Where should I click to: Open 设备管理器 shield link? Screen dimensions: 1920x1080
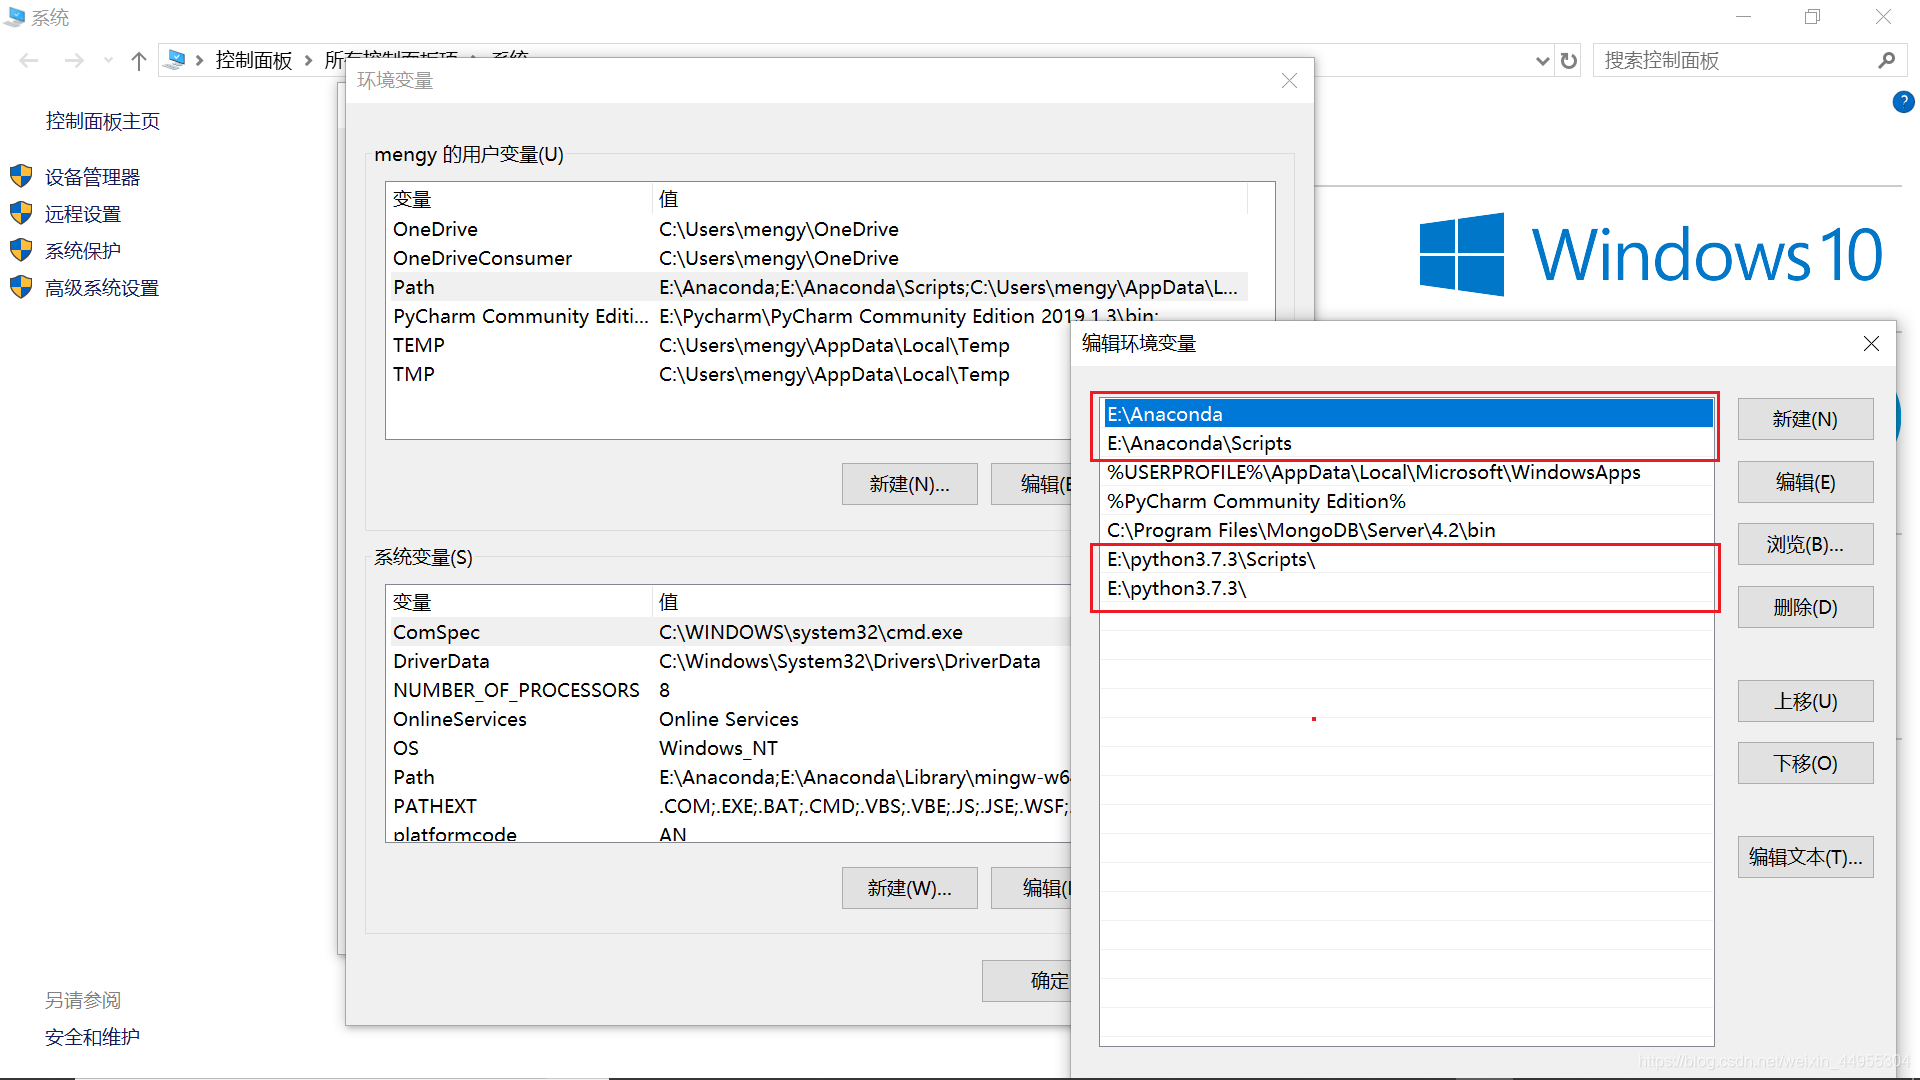point(92,177)
